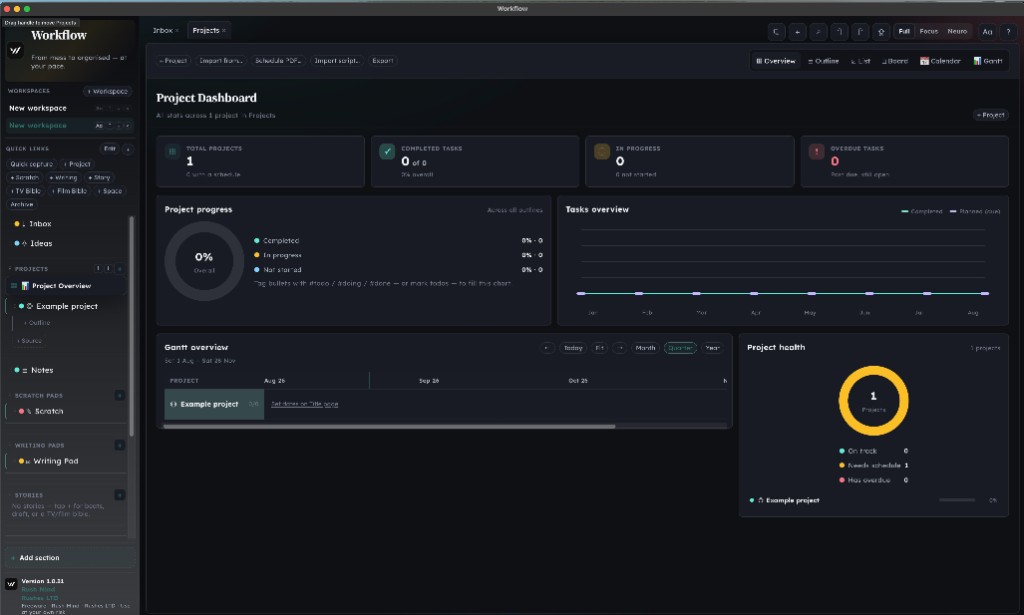The width and height of the screenshot is (1024, 615).
Task: Click the upload arrow icon beside Full
Action: pos(881,31)
